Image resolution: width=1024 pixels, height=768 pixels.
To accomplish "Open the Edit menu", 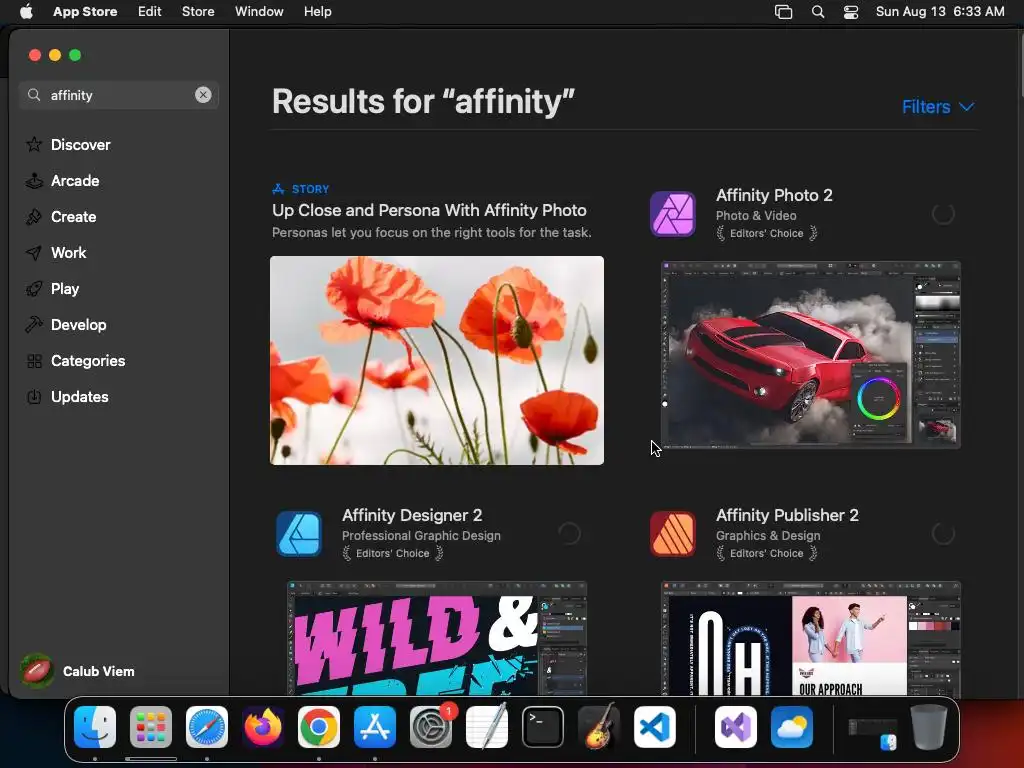I will point(150,12).
